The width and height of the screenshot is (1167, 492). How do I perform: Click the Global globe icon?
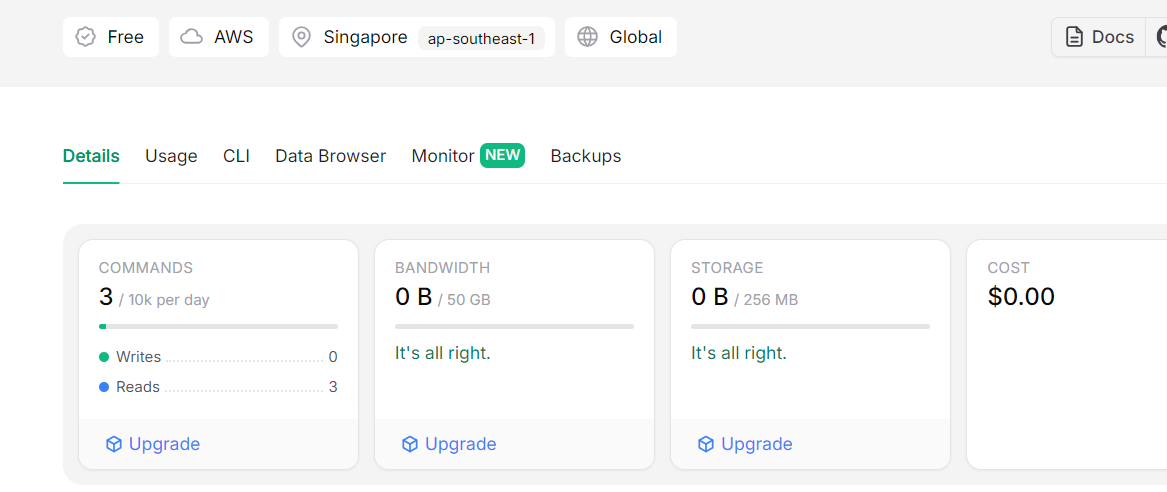tap(588, 37)
